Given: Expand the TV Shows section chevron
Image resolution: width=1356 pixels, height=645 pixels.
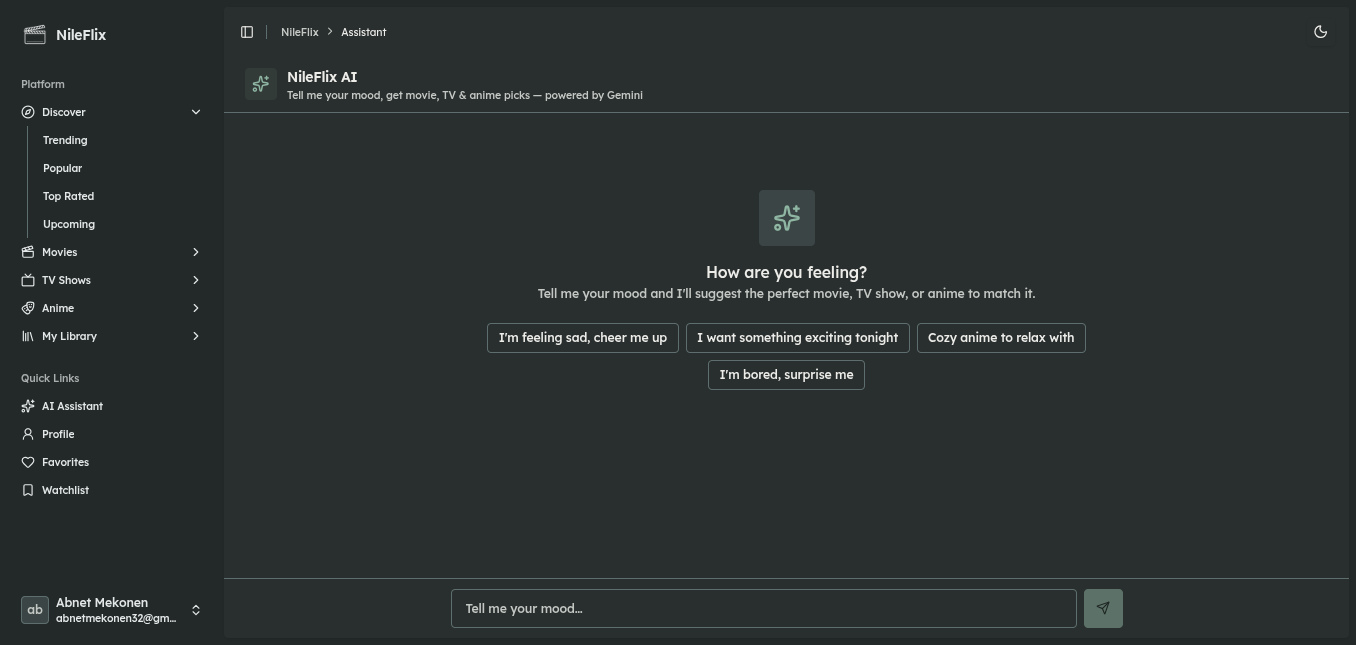Looking at the screenshot, I should click(x=196, y=280).
